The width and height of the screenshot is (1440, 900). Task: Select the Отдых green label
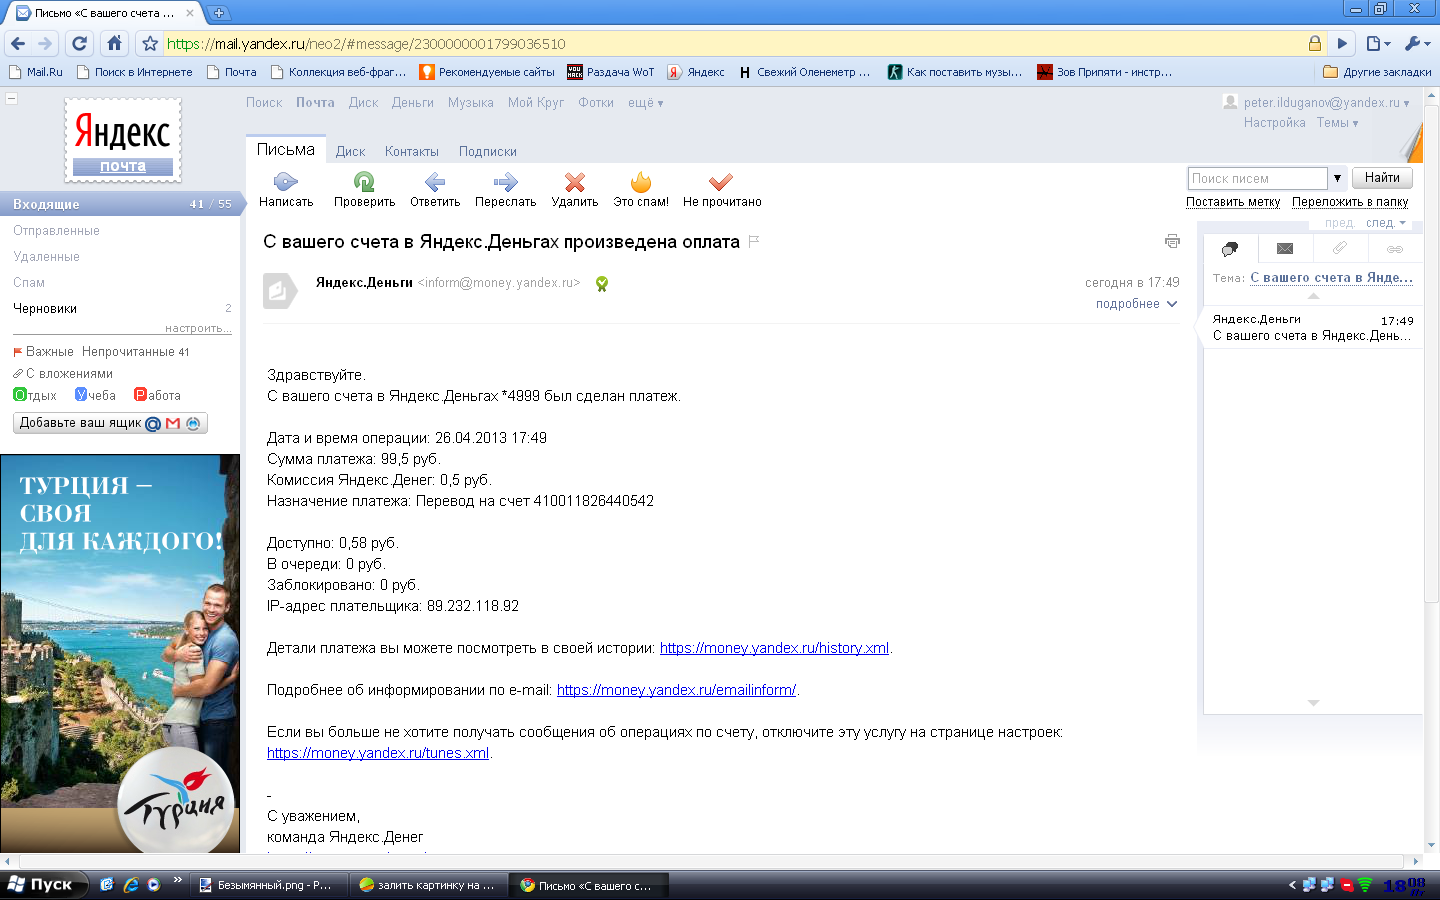point(35,395)
